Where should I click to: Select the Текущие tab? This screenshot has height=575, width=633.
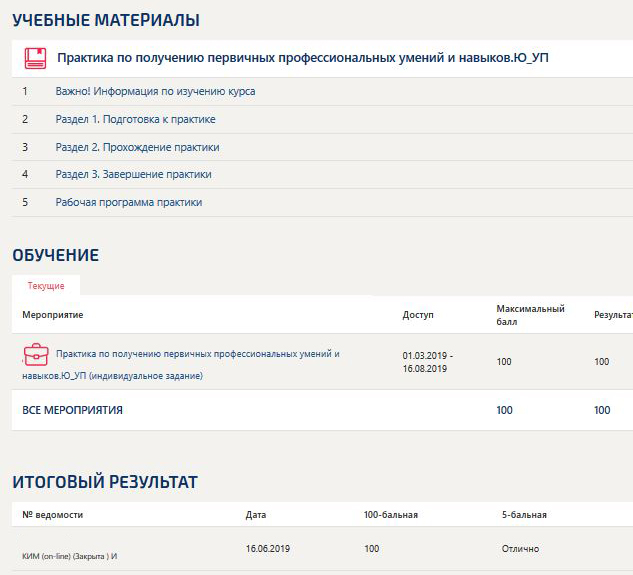pos(46,286)
